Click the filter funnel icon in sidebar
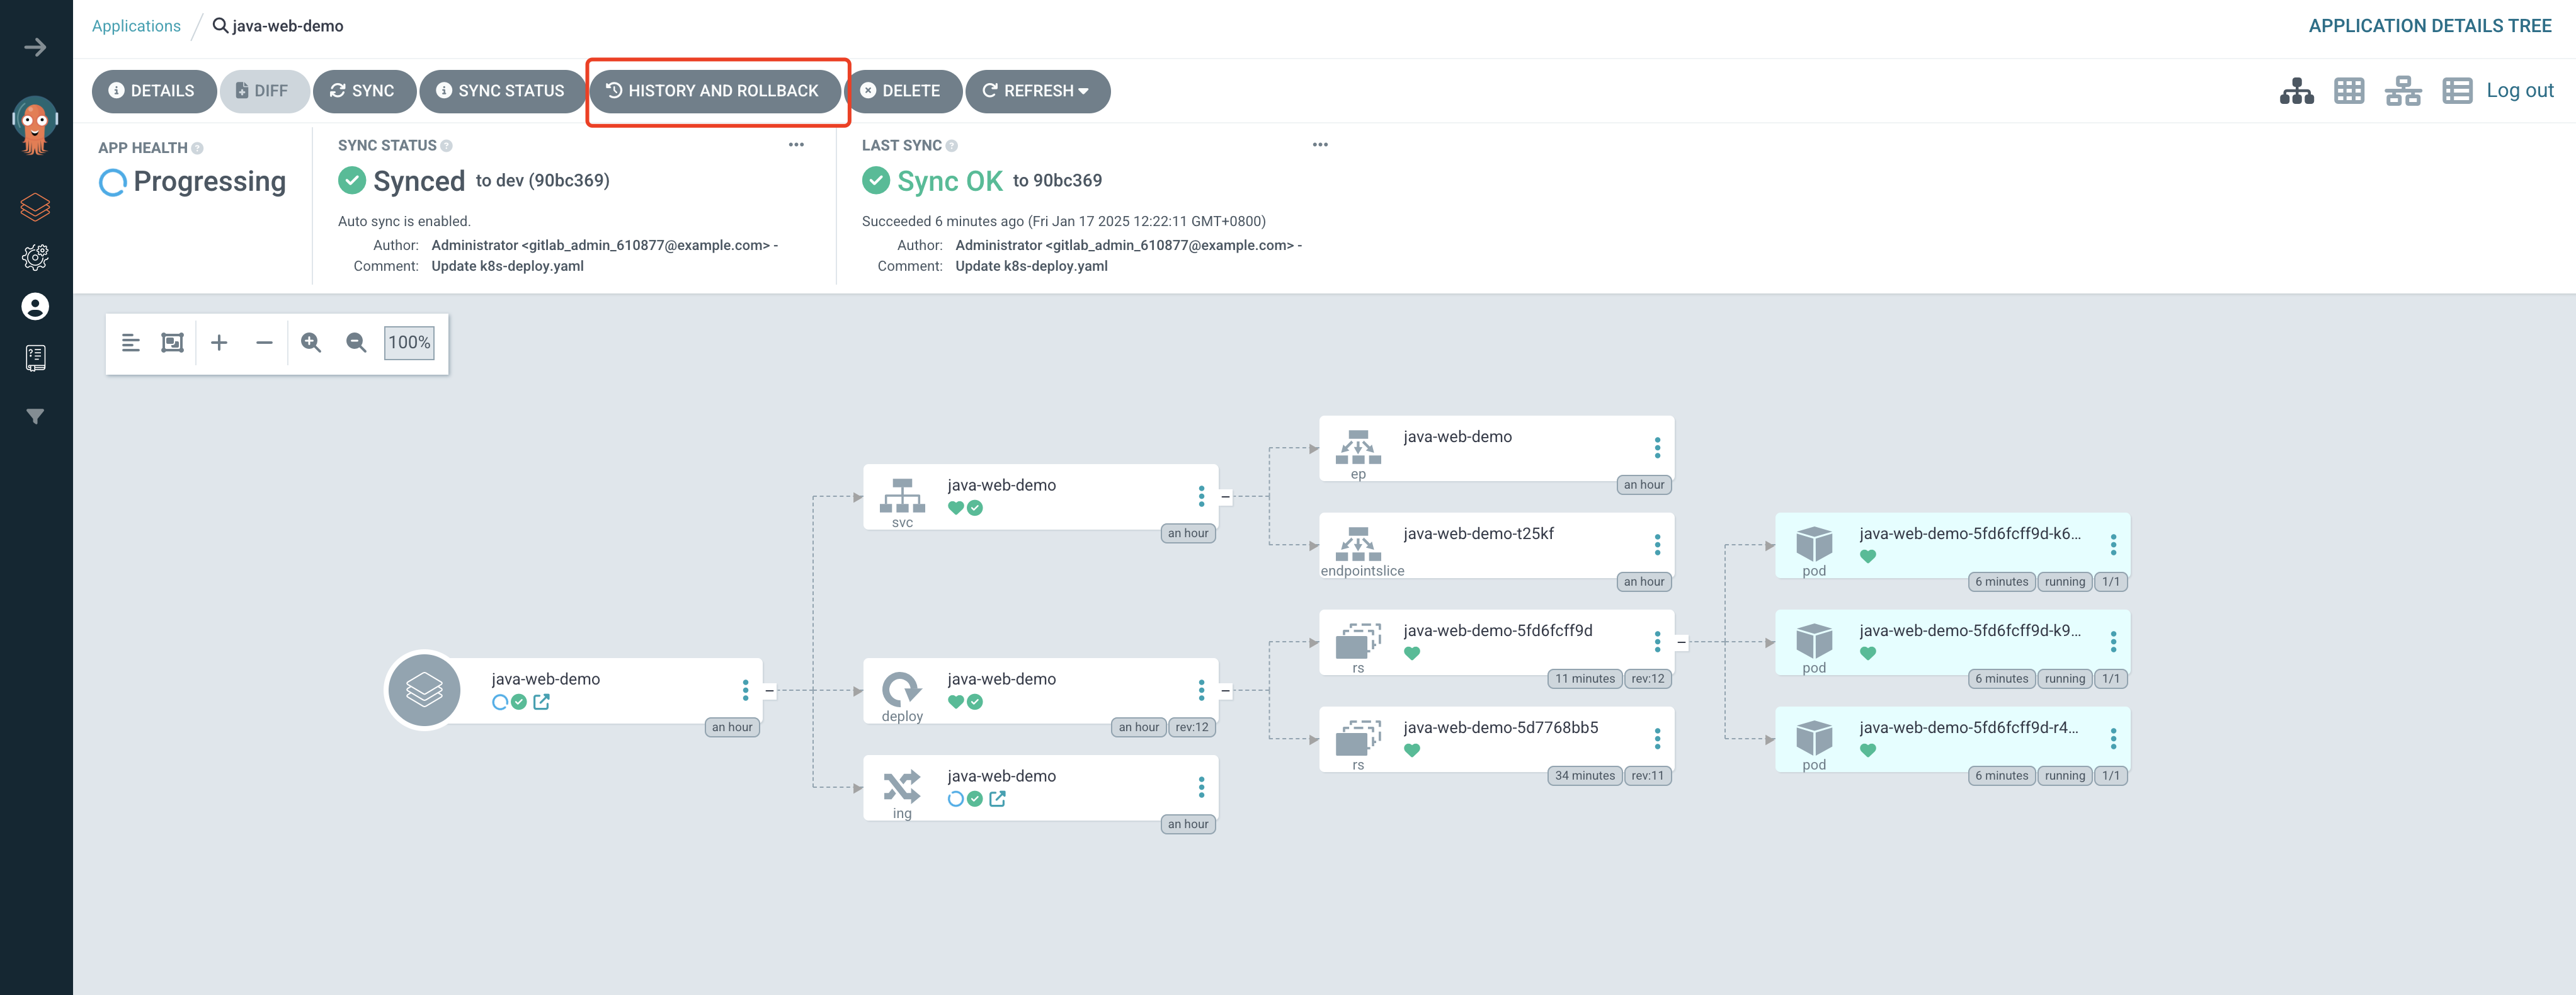 [x=35, y=416]
